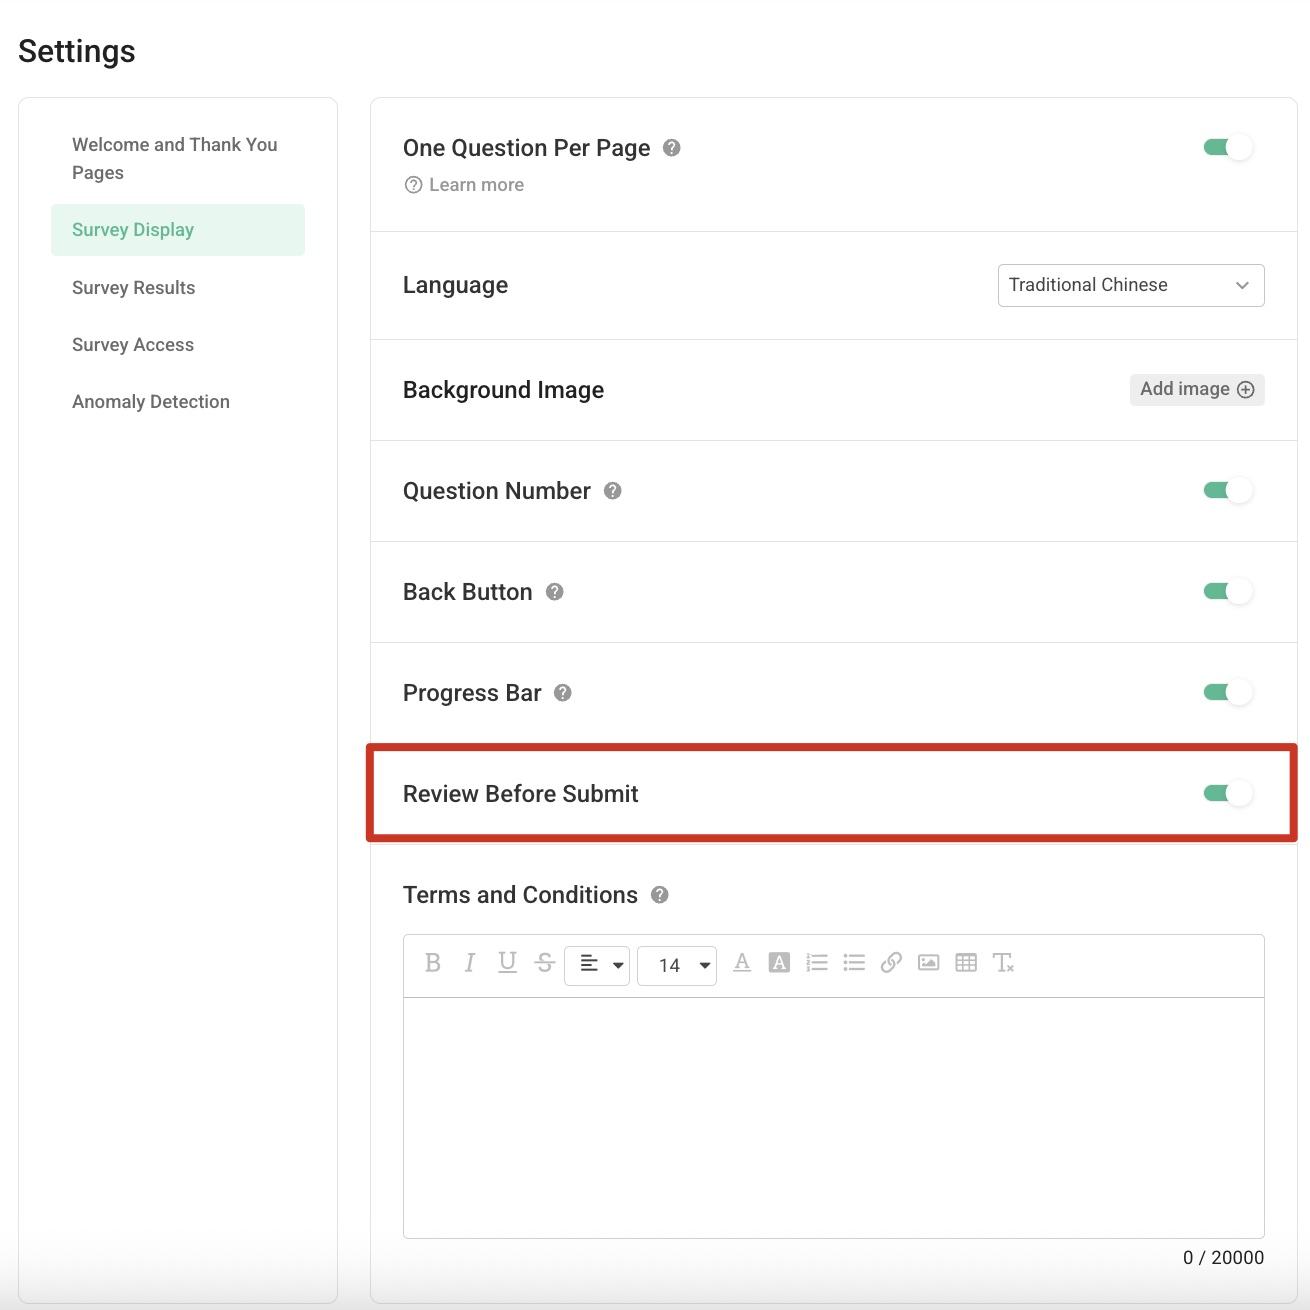Turn off the Progress Bar setting

[x=1227, y=691]
